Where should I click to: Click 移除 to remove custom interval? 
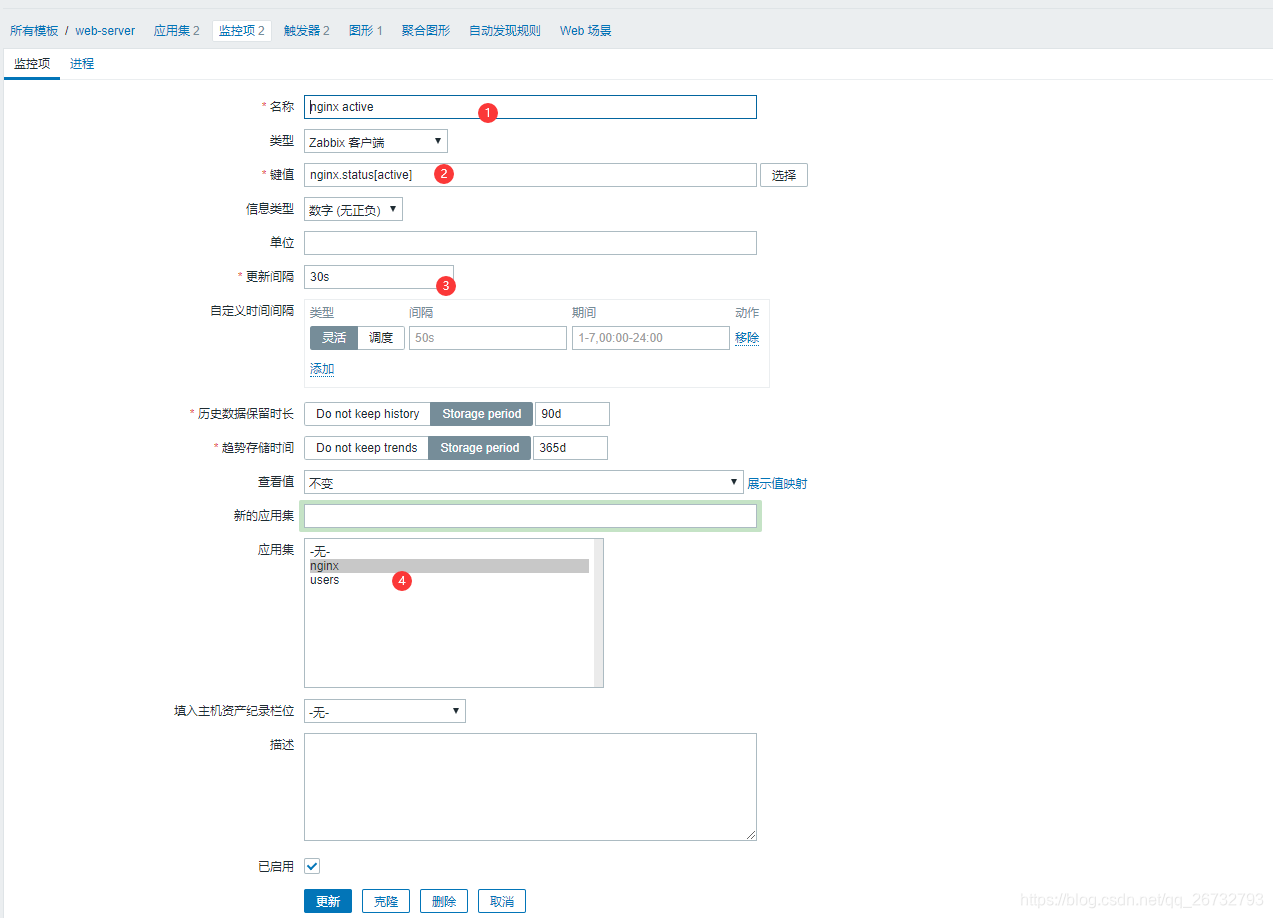click(747, 338)
